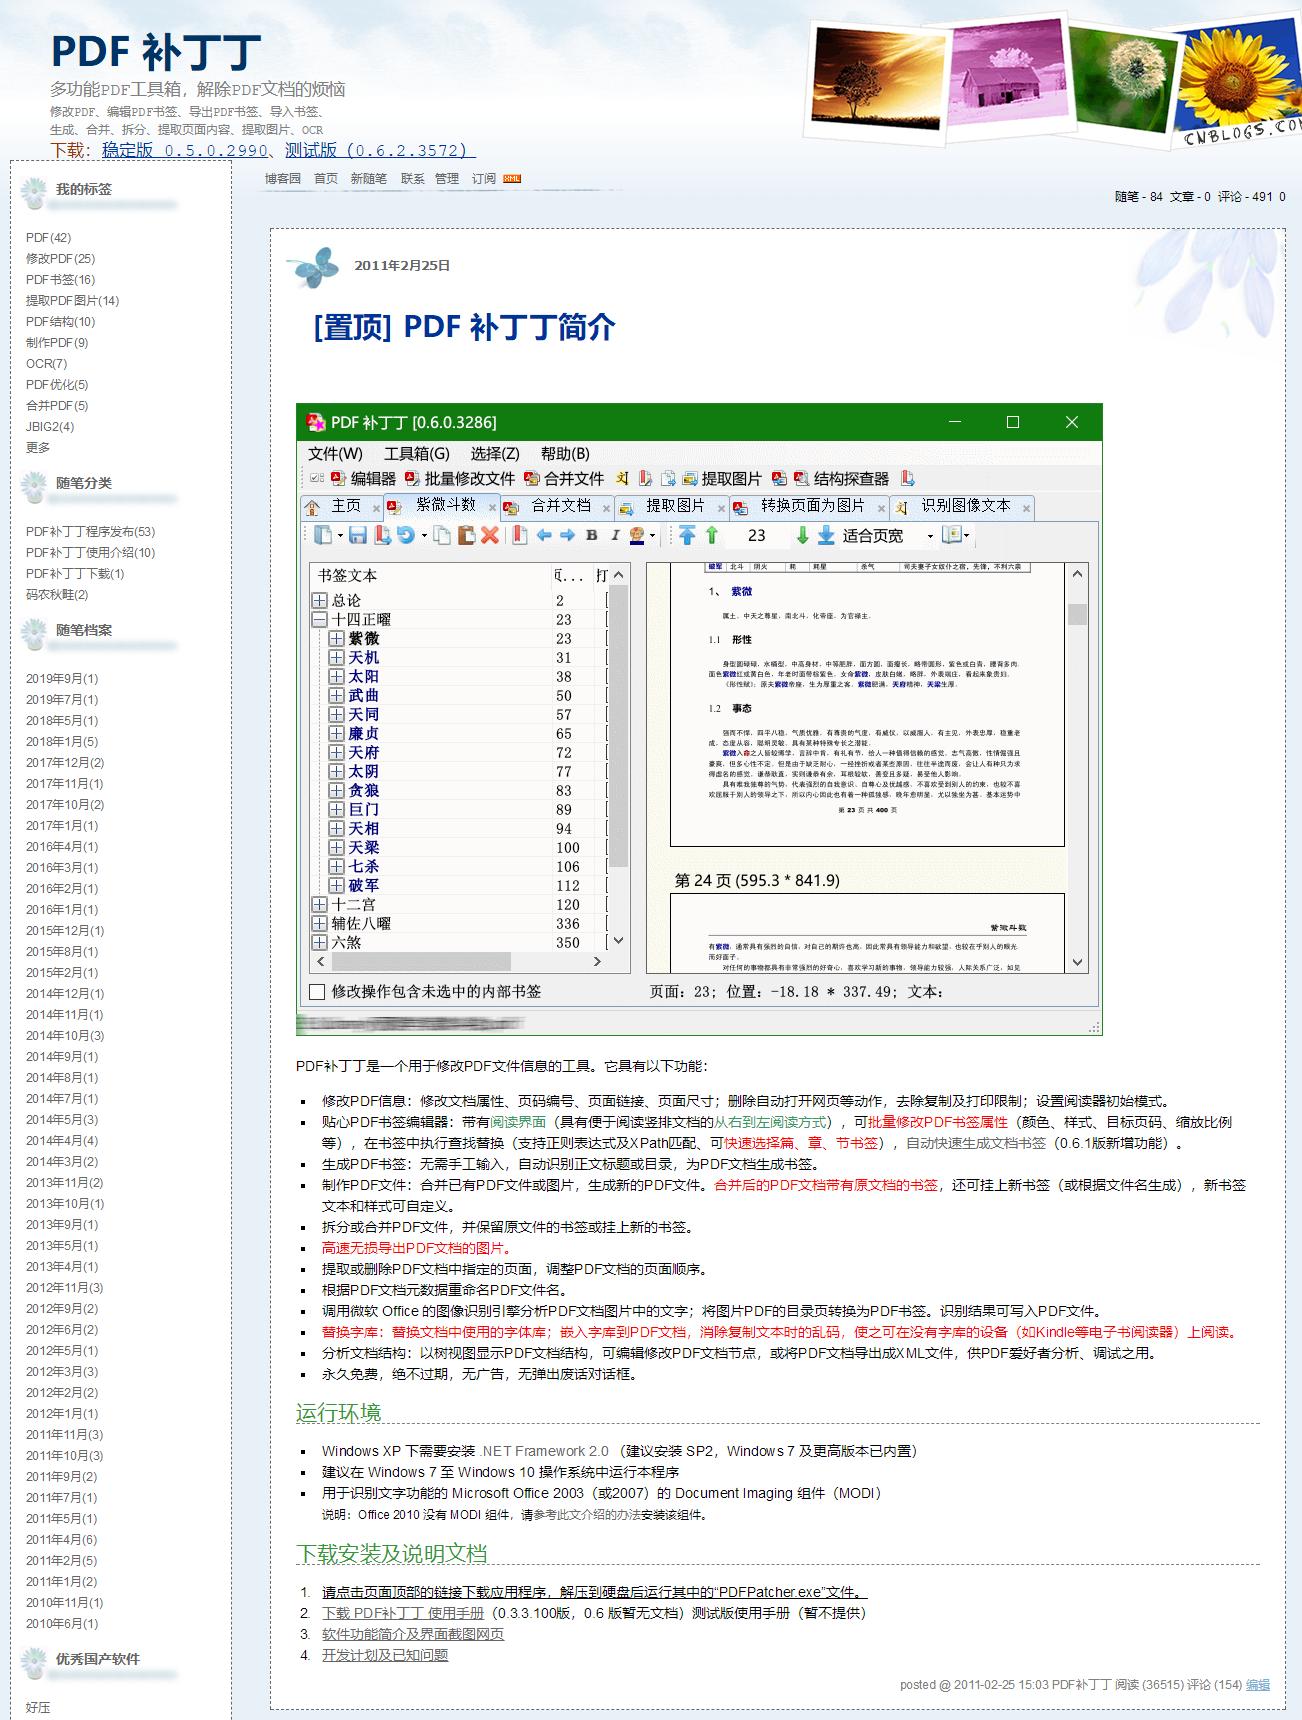Expand the 紫微 bookmark node
This screenshot has width=1302, height=1720.
click(337, 639)
